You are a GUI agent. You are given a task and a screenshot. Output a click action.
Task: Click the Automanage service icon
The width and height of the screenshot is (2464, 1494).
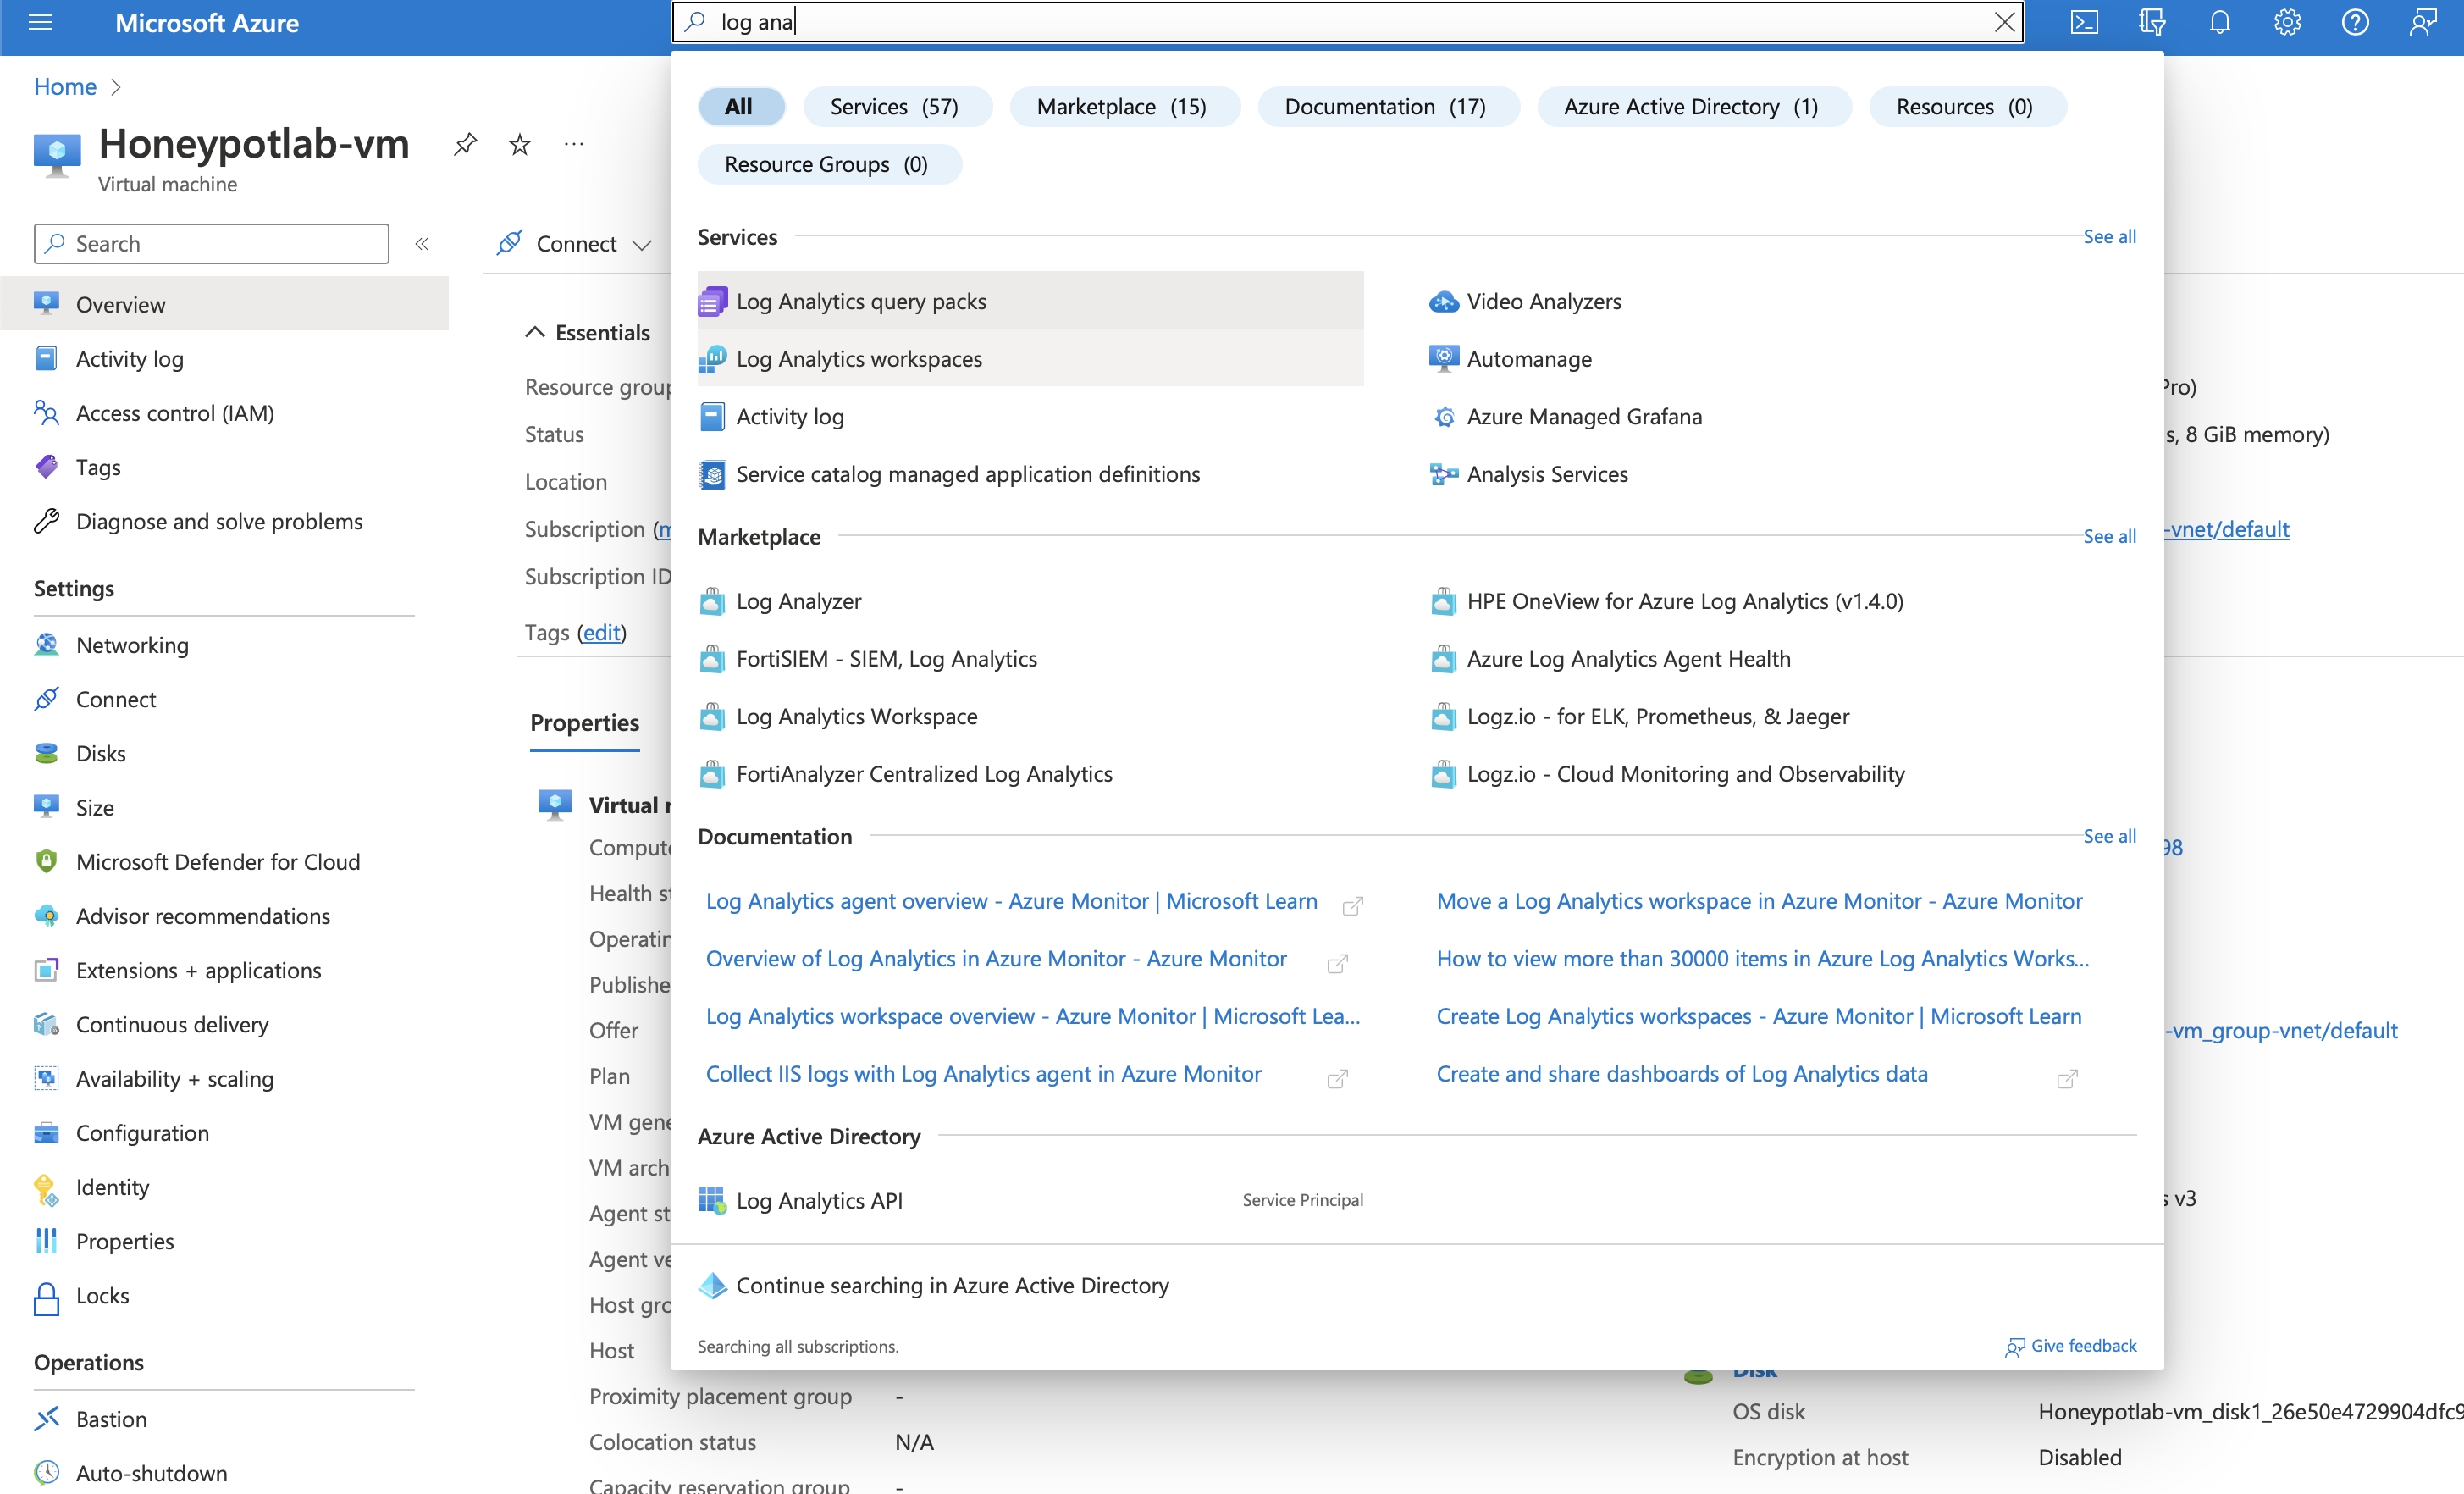[1443, 359]
